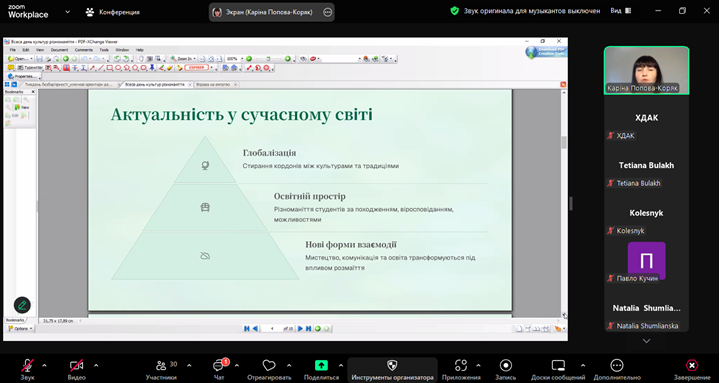Select Павло Кучин purple avatar tile
This screenshot has width=720, height=383.
(647, 261)
